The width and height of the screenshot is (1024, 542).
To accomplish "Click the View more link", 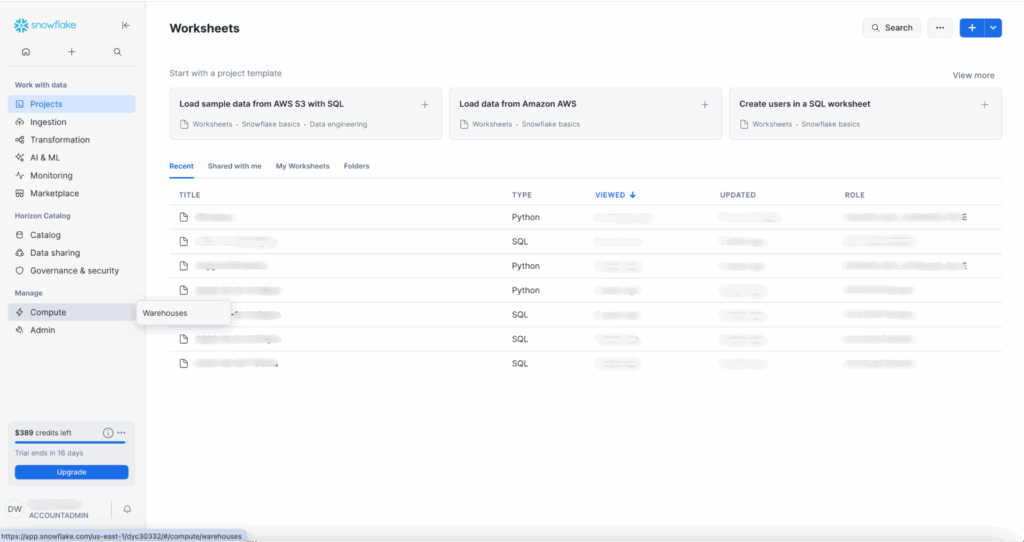I will pyautogui.click(x=973, y=75).
